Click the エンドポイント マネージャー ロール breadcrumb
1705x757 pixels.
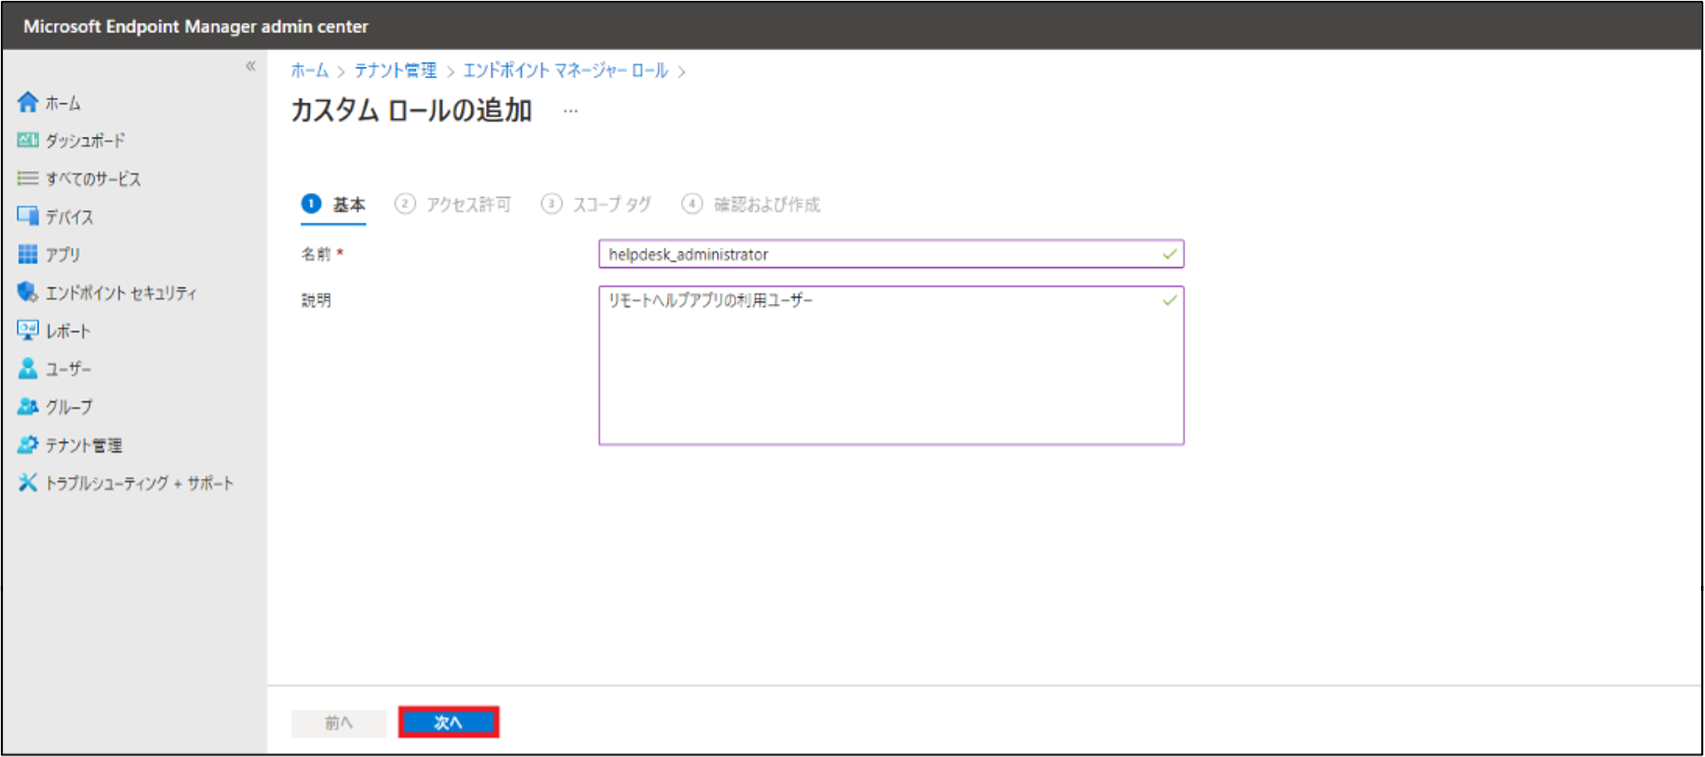[566, 71]
